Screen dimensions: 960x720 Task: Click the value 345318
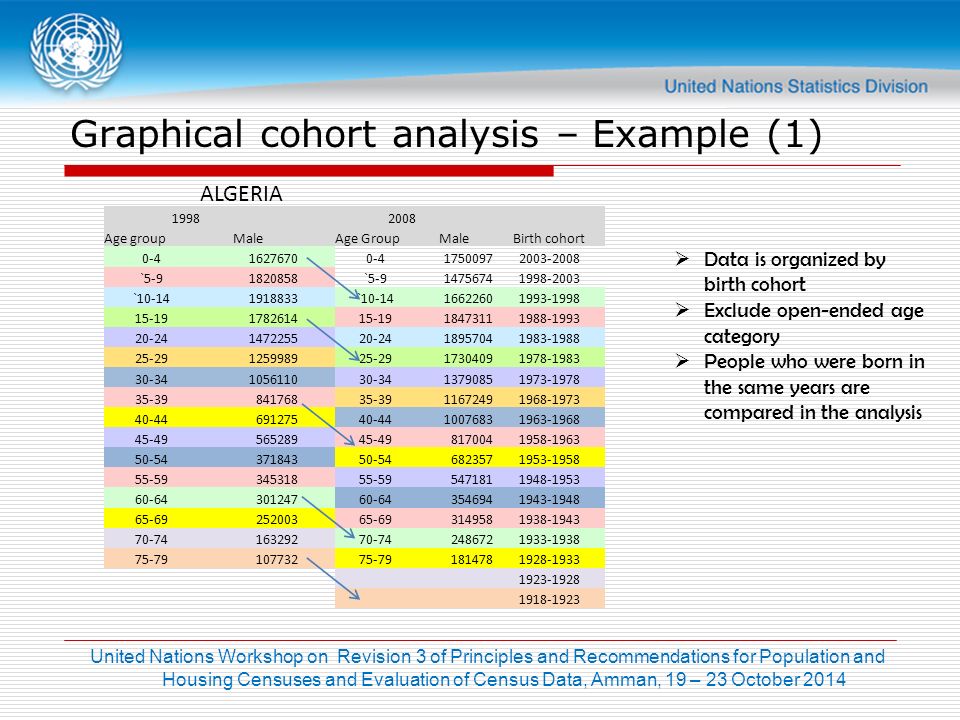[x=277, y=479]
